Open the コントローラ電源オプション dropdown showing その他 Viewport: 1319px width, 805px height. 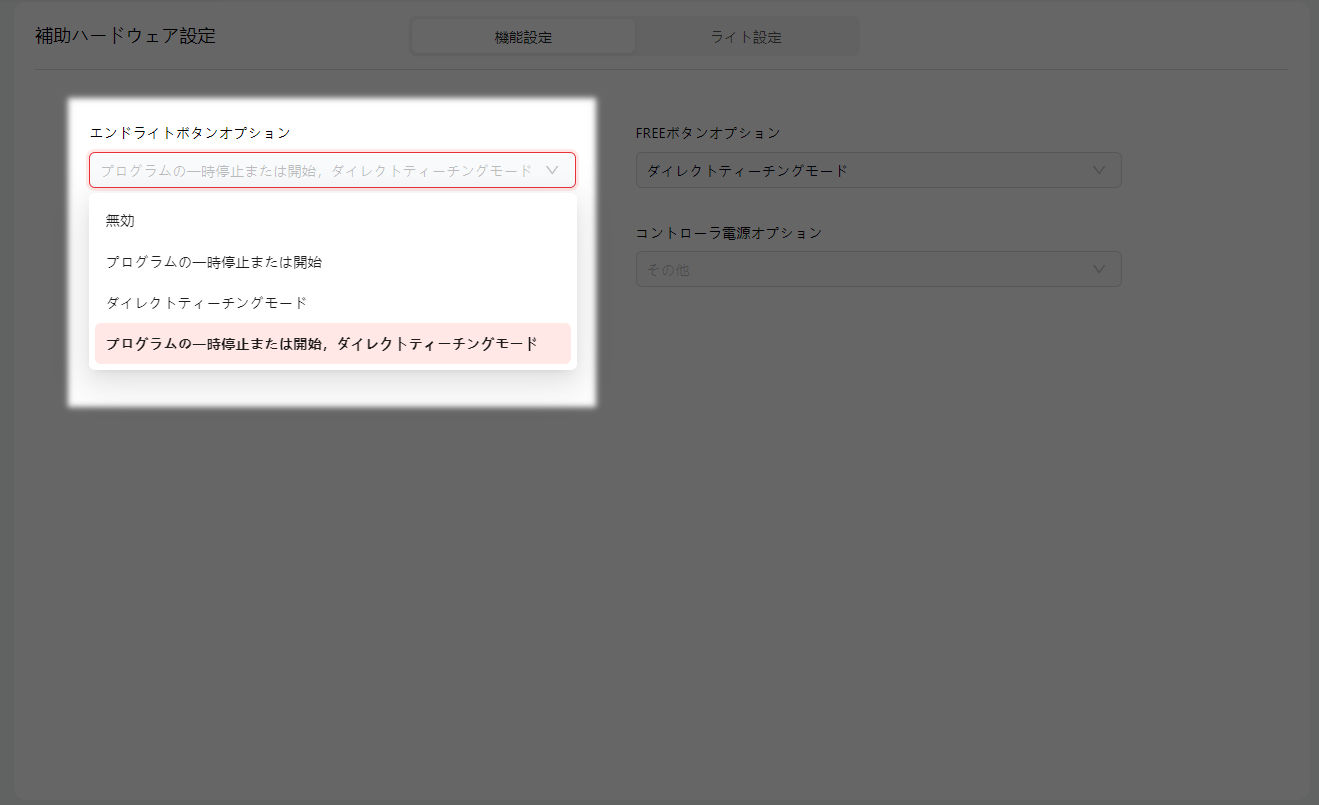tap(878, 269)
